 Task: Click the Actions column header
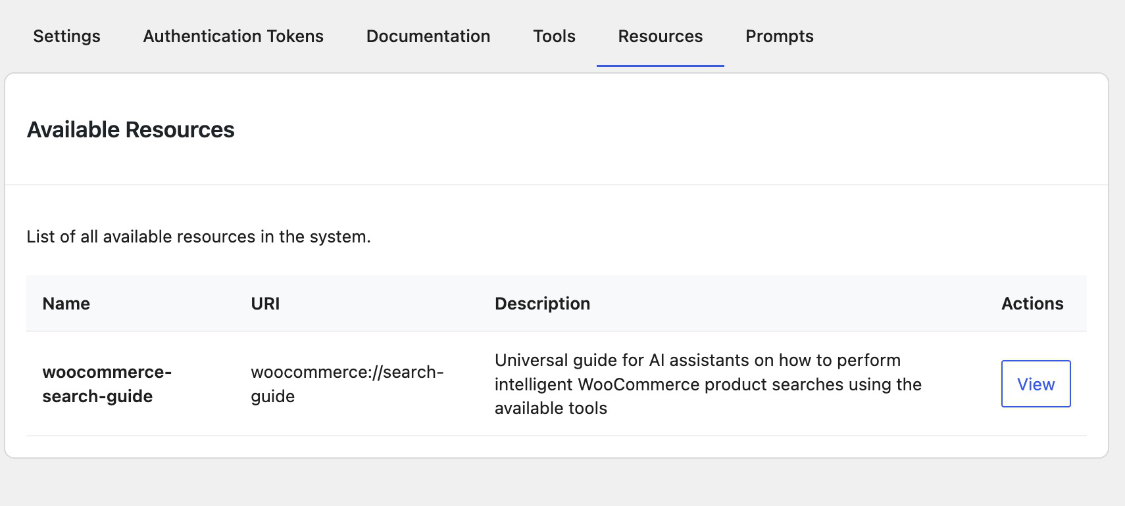pos(1032,303)
